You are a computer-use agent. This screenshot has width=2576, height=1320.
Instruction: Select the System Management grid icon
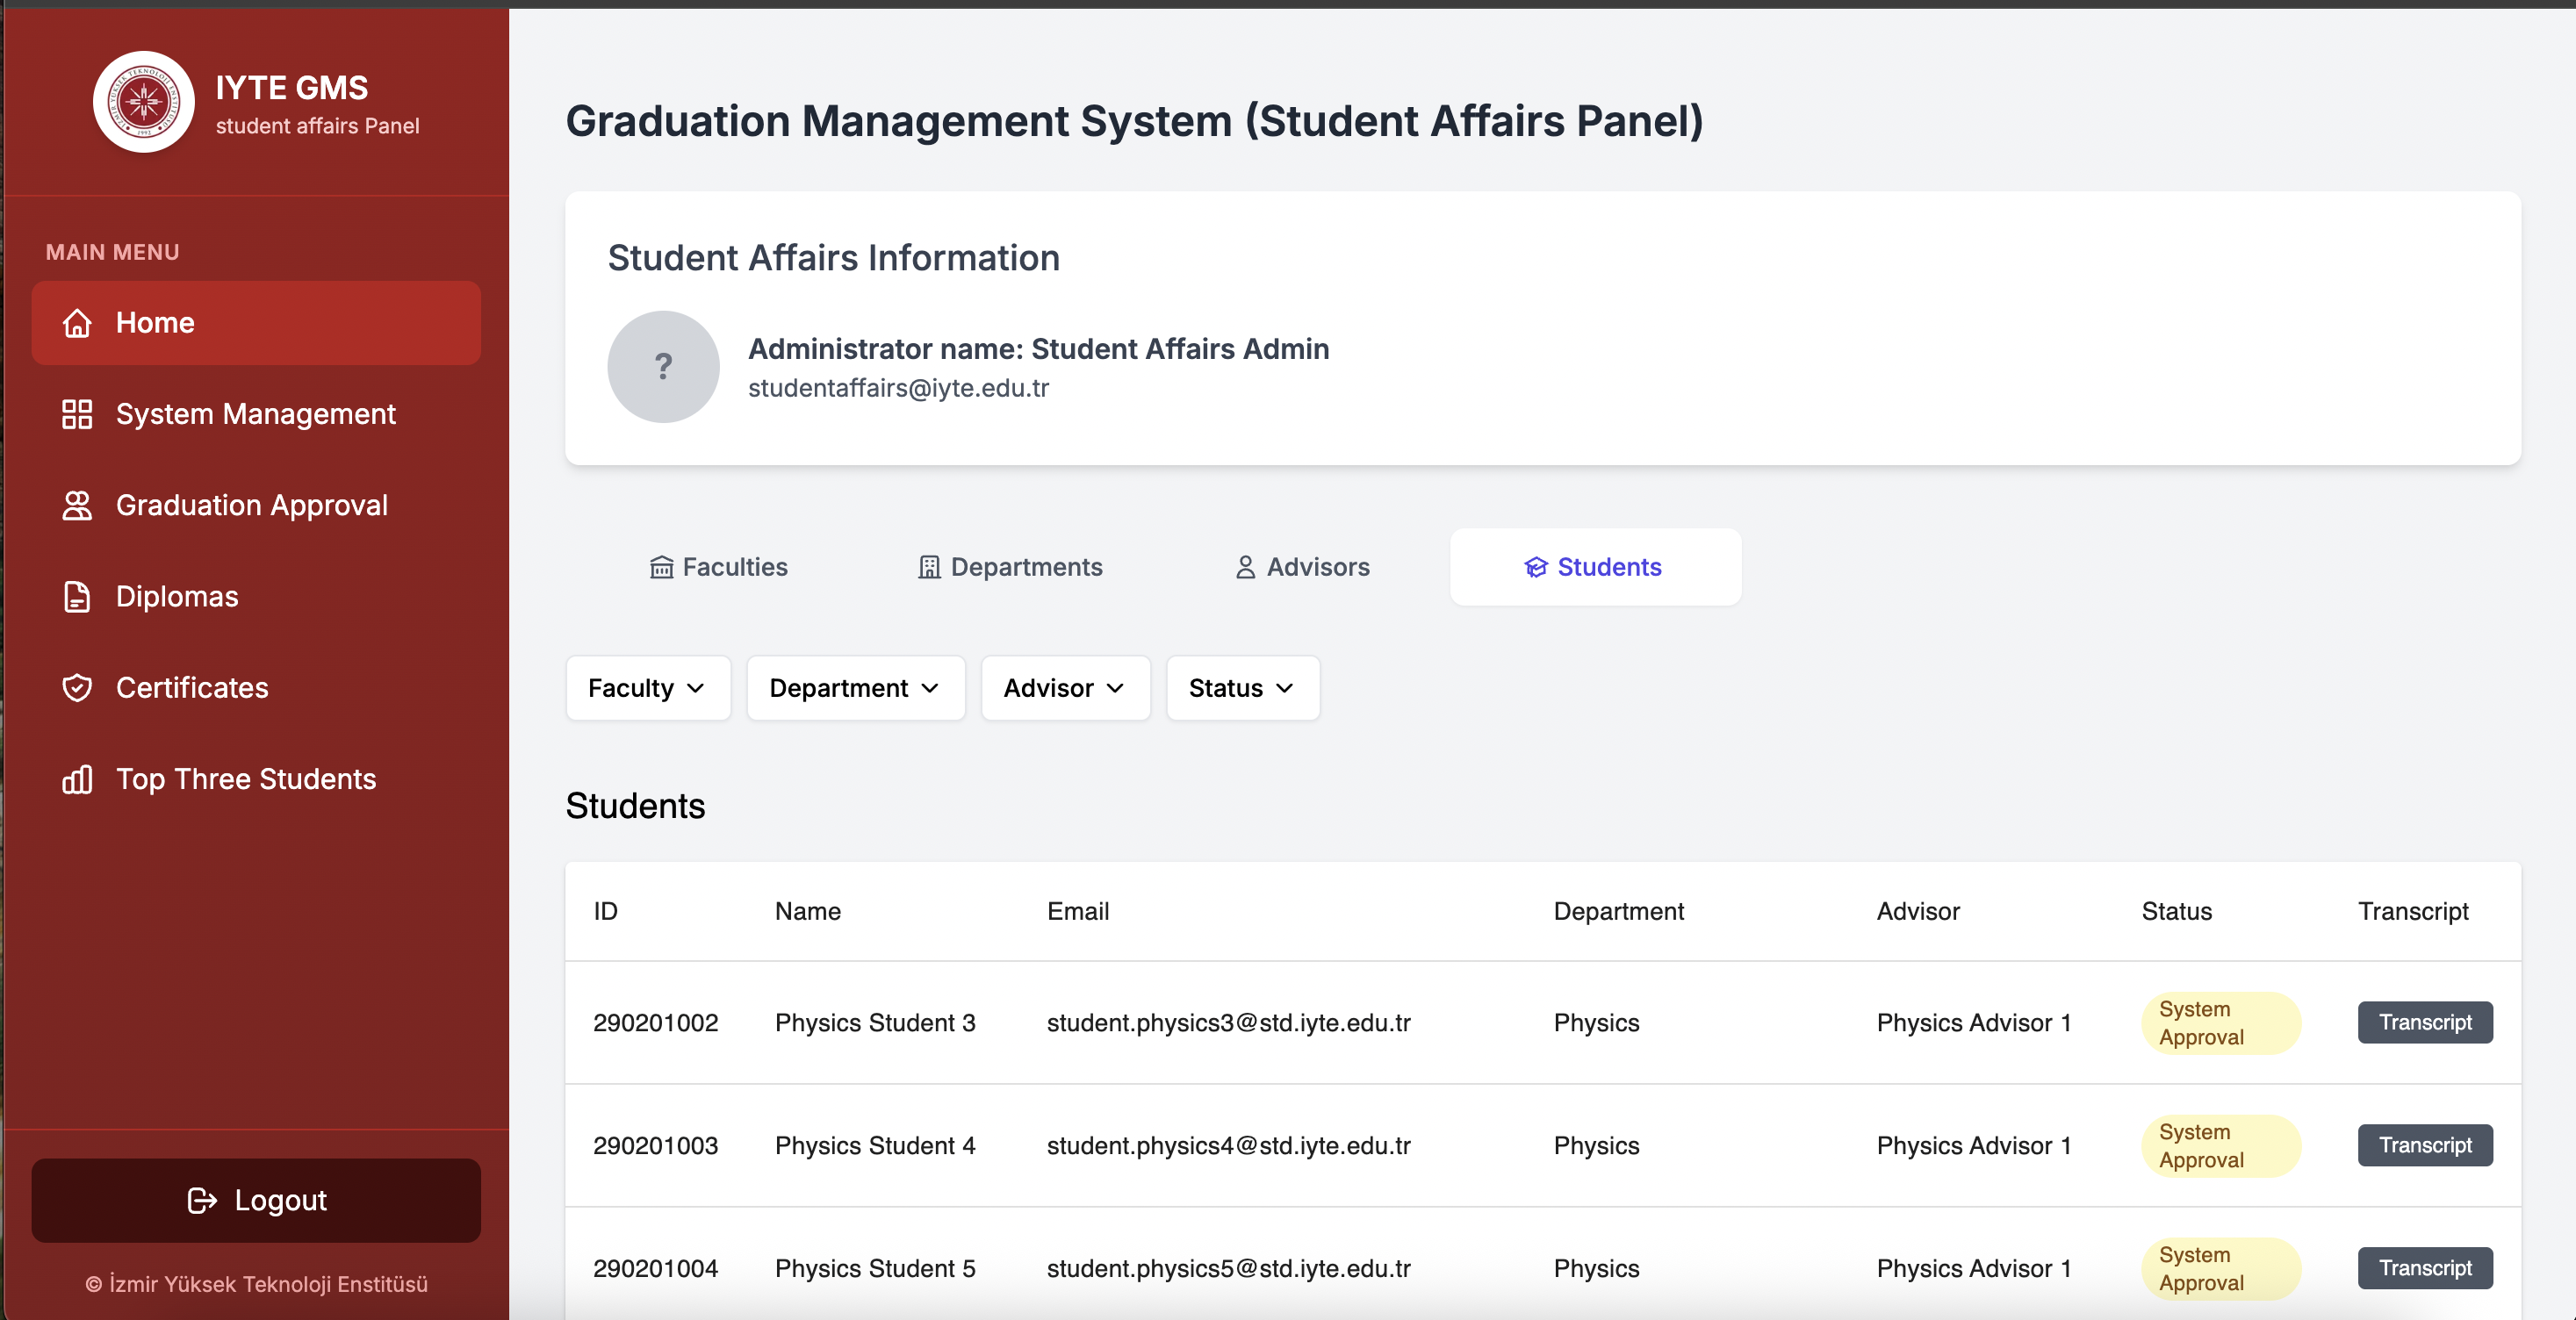click(77, 414)
